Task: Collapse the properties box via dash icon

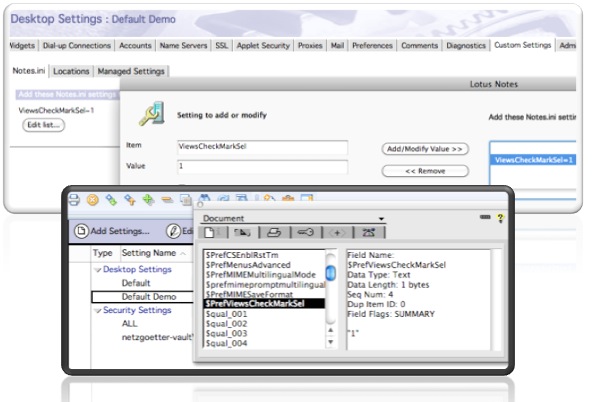Action: tap(485, 217)
